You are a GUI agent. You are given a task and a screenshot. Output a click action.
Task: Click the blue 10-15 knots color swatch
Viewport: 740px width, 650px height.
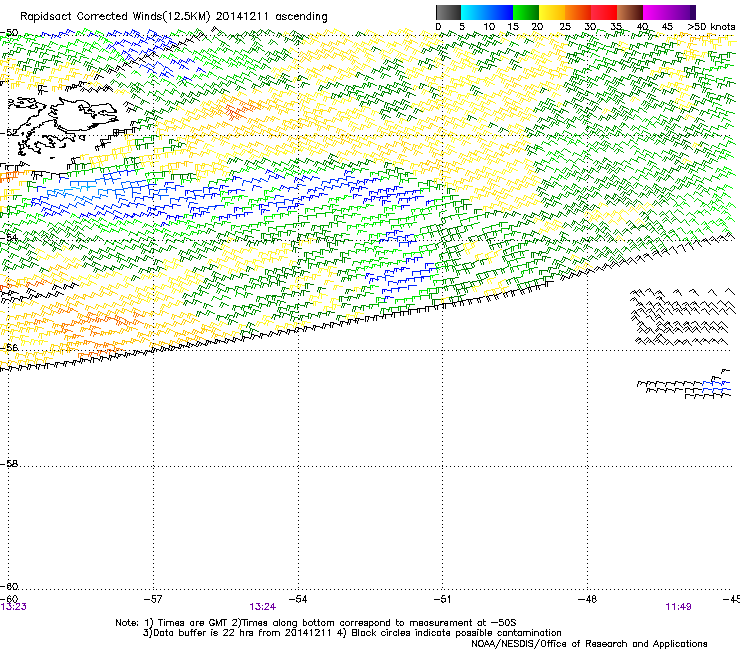pyautogui.click(x=500, y=12)
